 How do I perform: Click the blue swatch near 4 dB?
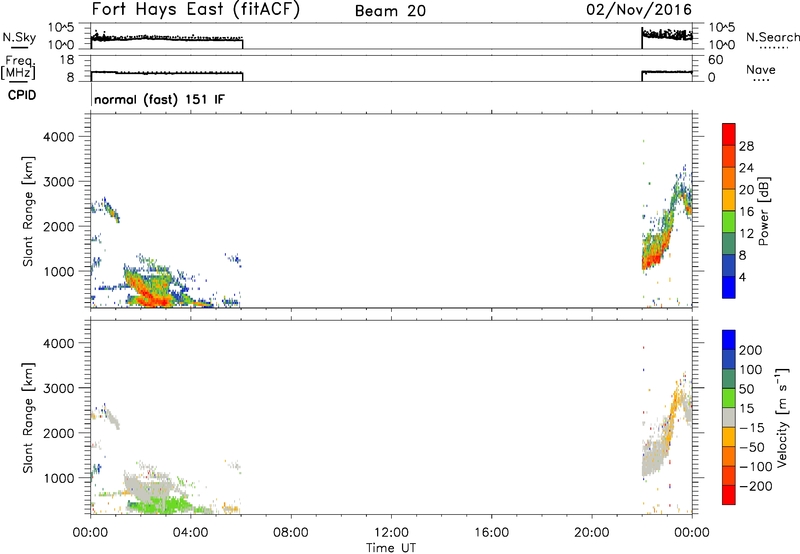[729, 287]
